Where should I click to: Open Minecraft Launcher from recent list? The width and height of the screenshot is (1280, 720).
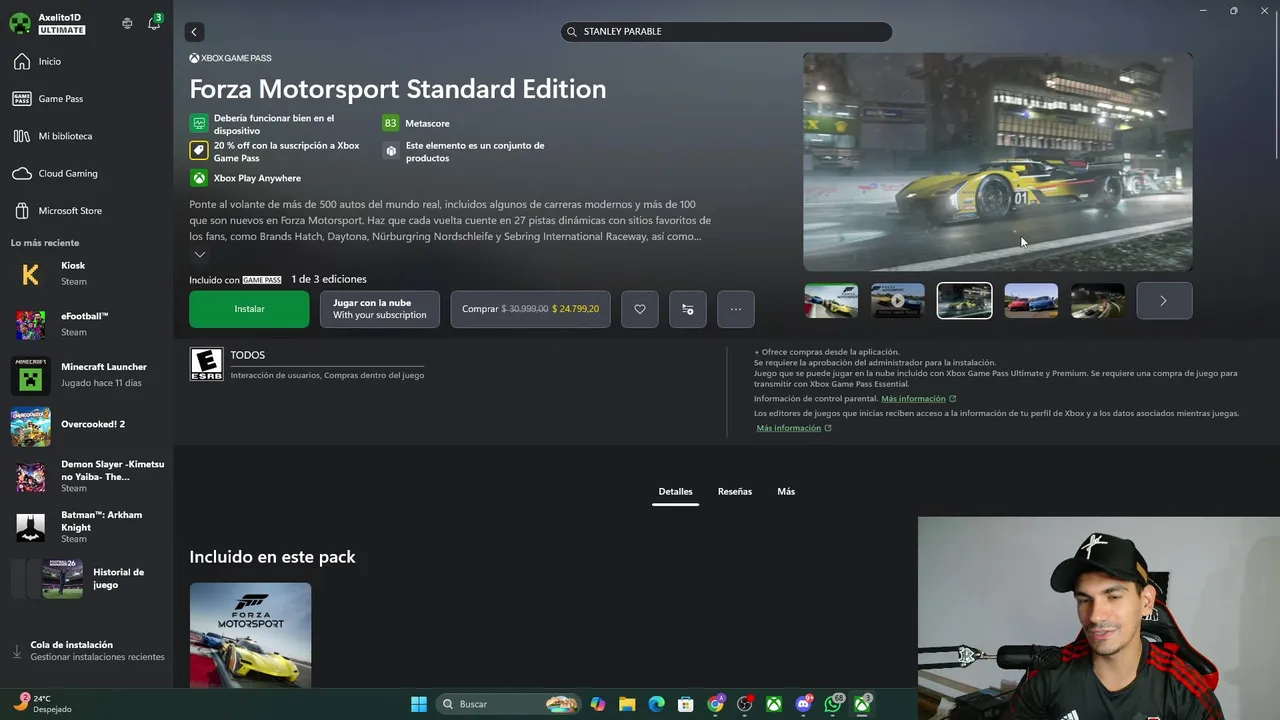(86, 375)
